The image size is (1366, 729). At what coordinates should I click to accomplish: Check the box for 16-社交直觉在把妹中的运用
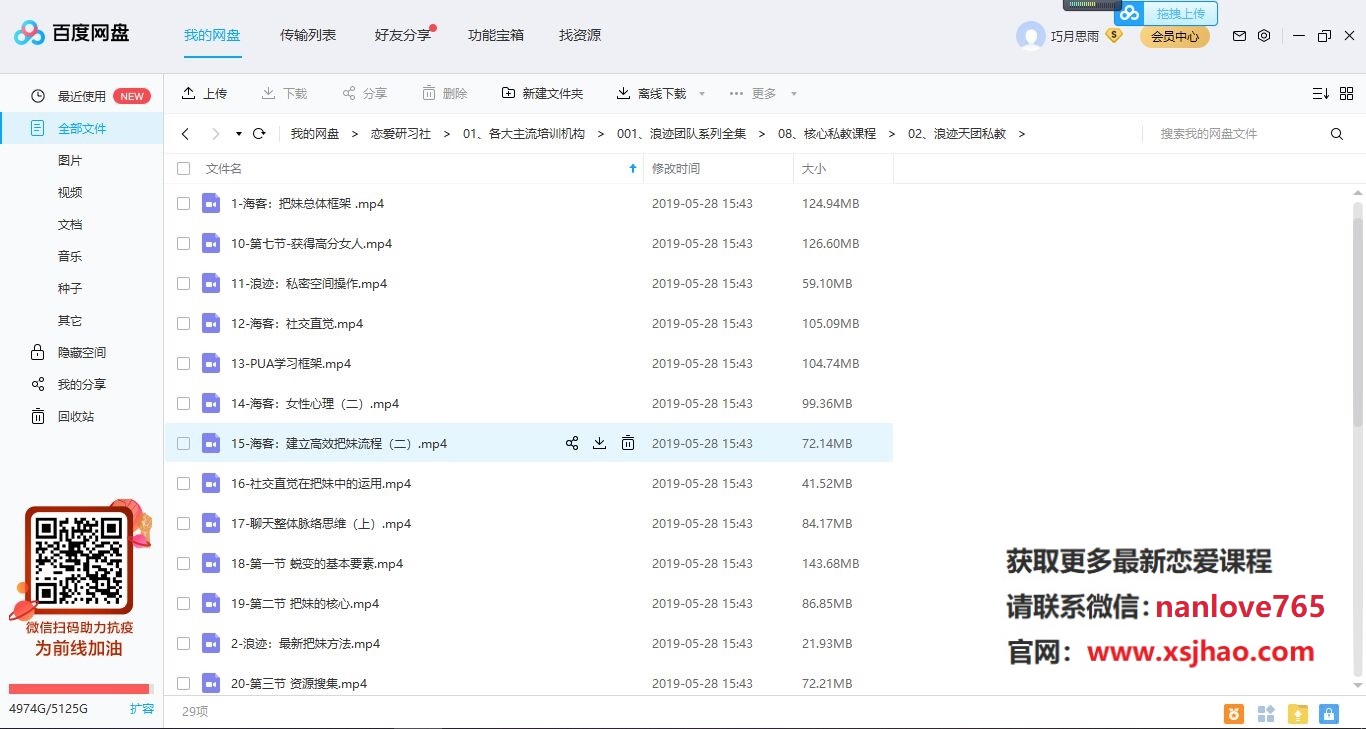[183, 483]
